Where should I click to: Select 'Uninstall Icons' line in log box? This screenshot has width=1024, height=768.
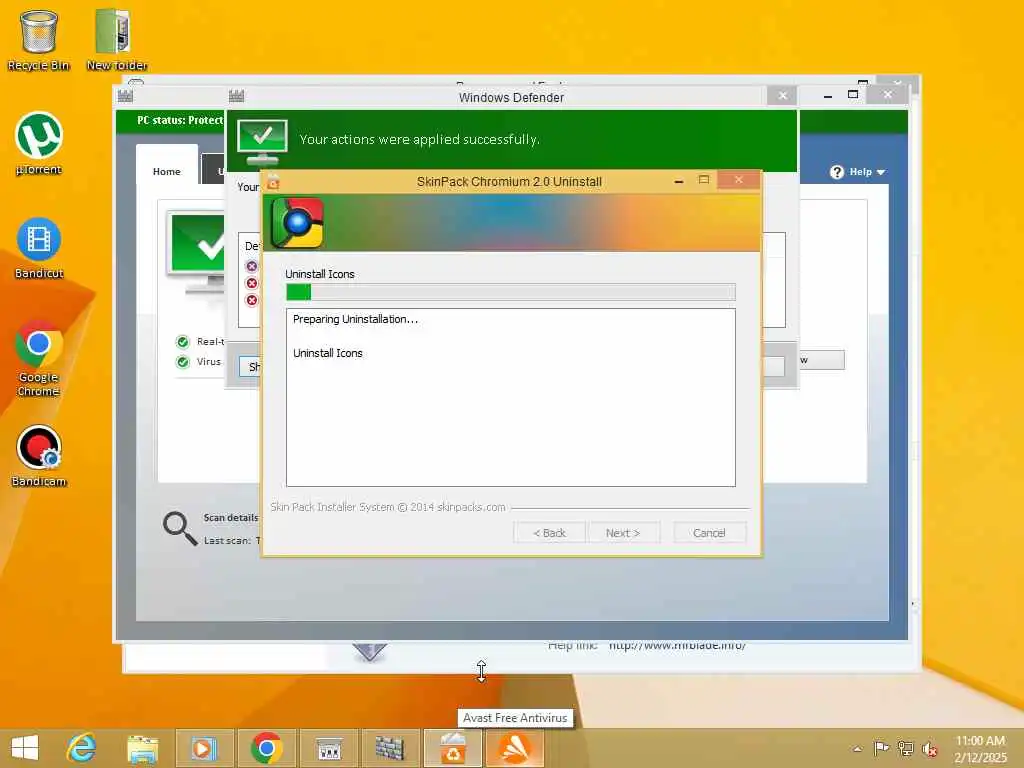(x=328, y=353)
